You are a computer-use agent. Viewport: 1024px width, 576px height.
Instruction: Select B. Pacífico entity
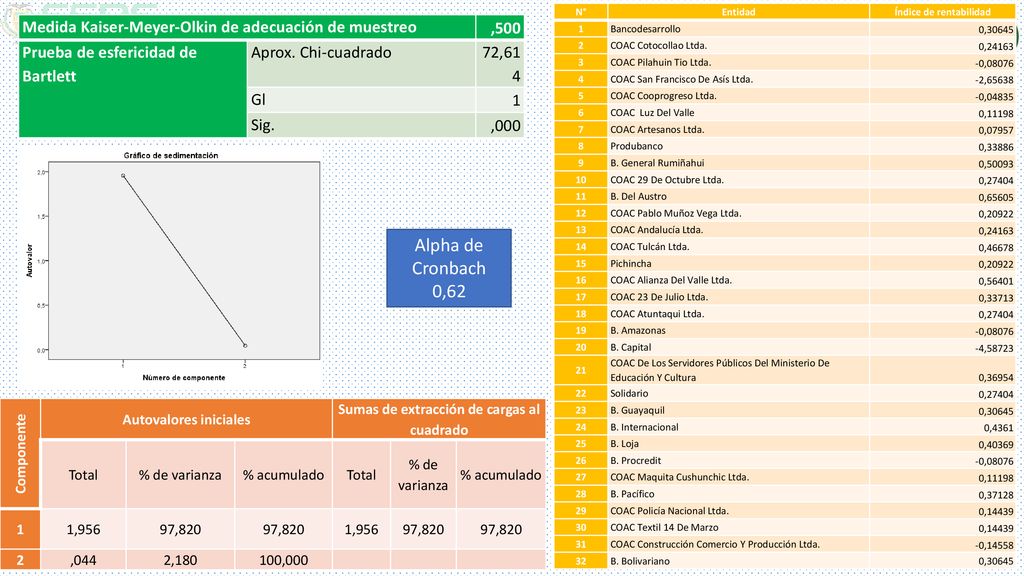tap(632, 494)
